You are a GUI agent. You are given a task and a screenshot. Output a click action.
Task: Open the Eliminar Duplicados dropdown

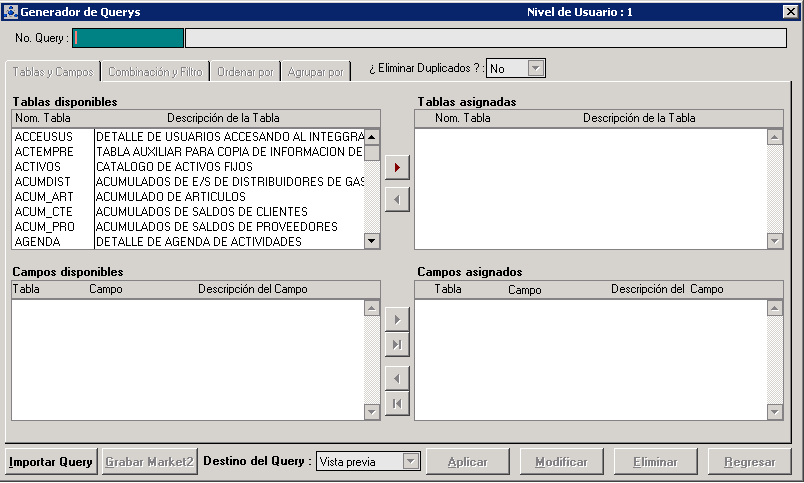point(535,68)
